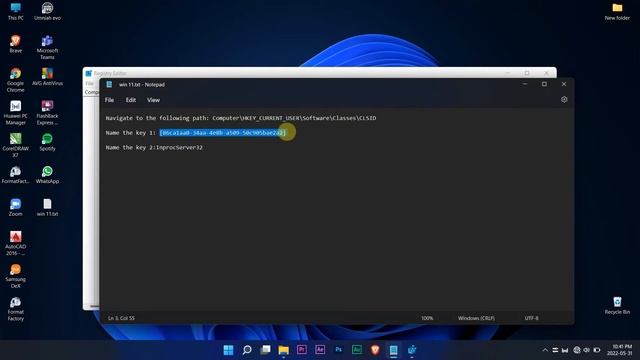Open AutoCAD 2016 desktop shortcut
The width and height of the screenshot is (640, 360).
[x=16, y=243]
